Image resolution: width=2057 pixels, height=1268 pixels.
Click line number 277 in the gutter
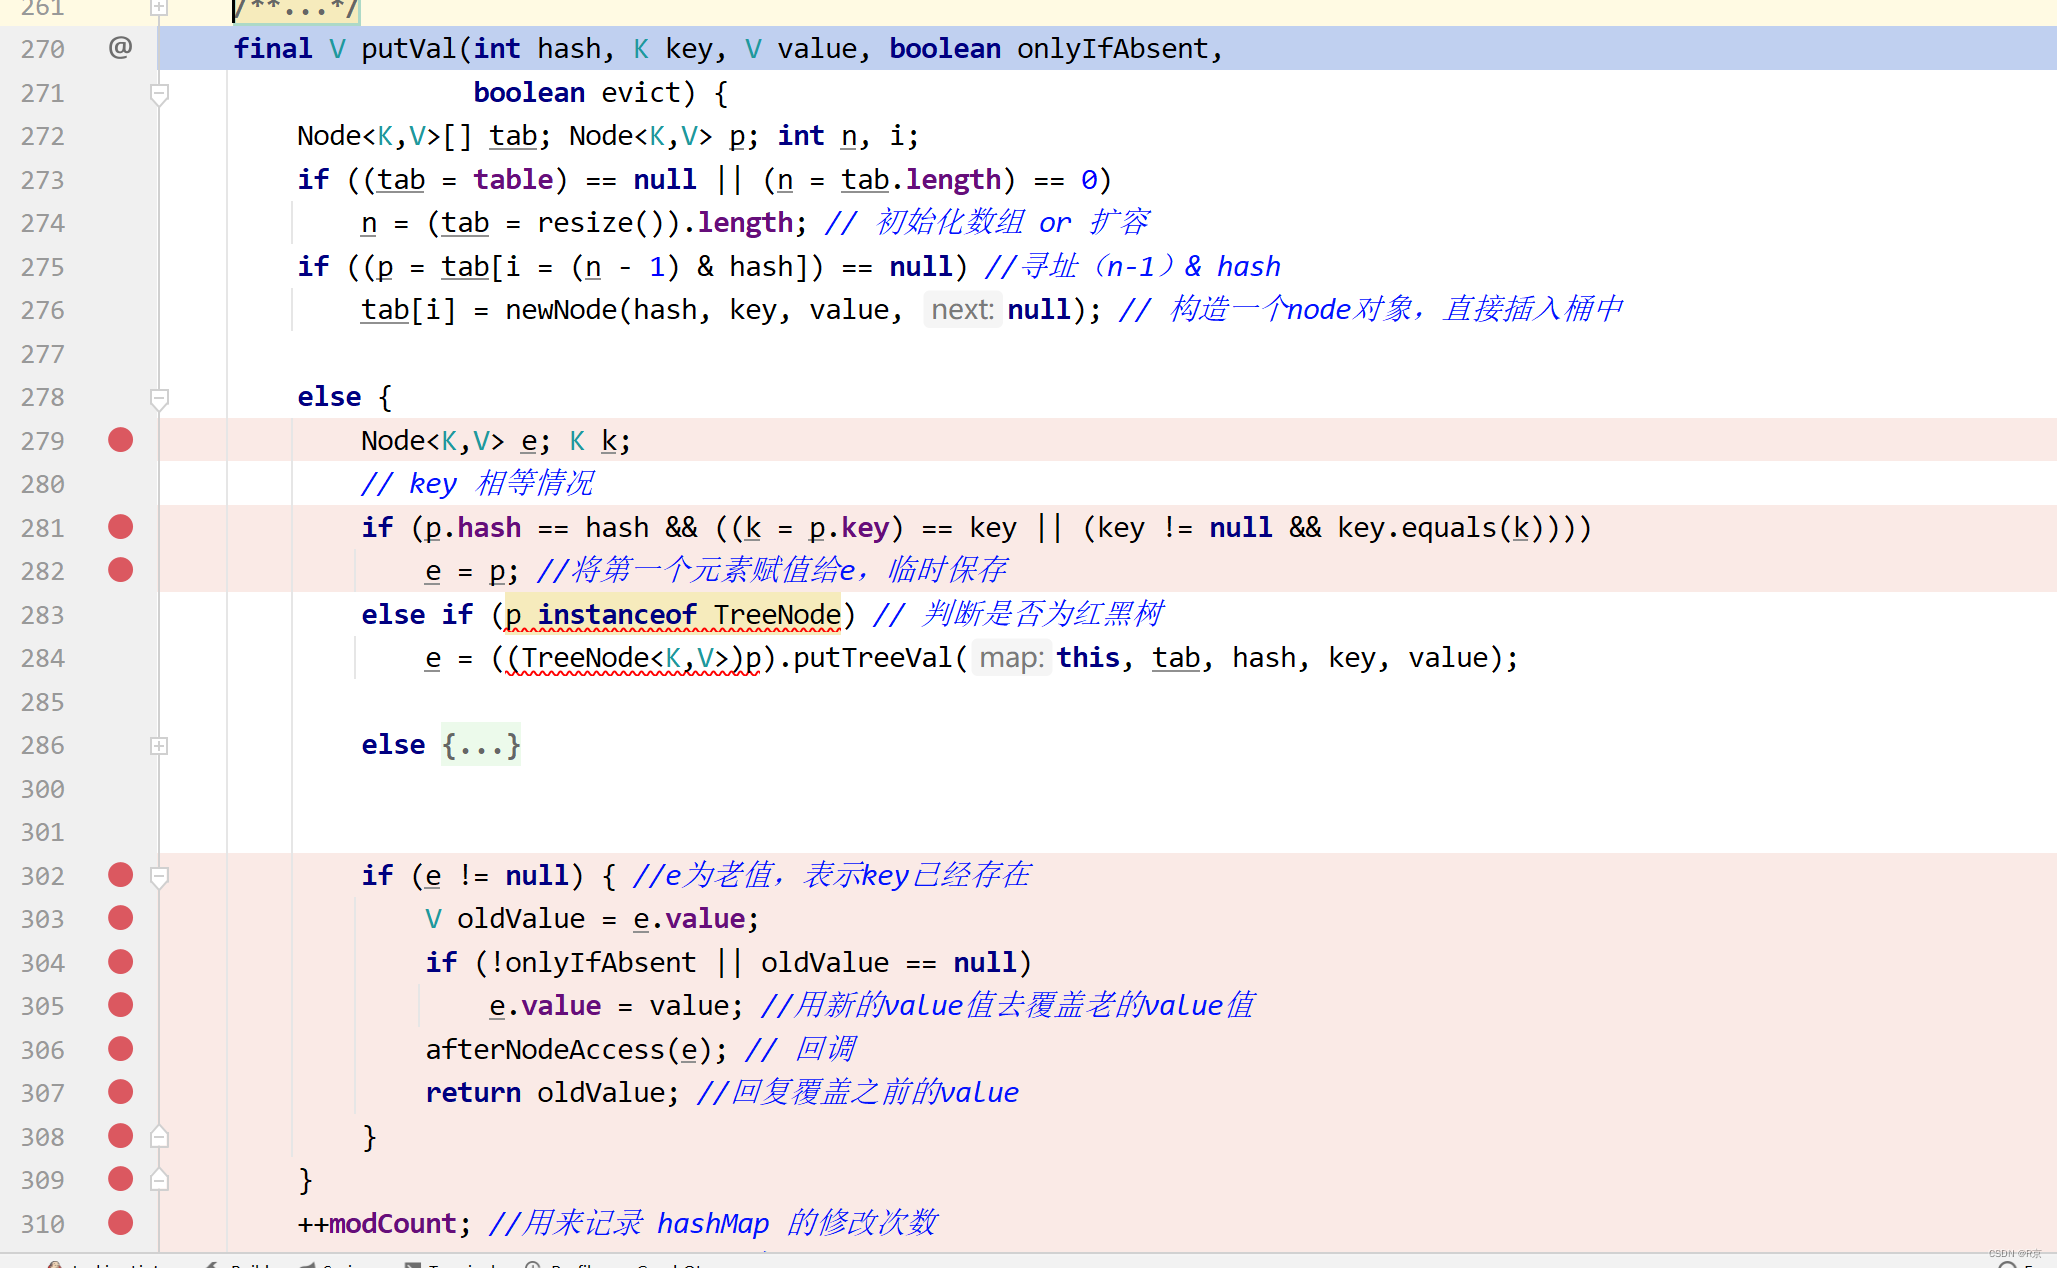(42, 354)
